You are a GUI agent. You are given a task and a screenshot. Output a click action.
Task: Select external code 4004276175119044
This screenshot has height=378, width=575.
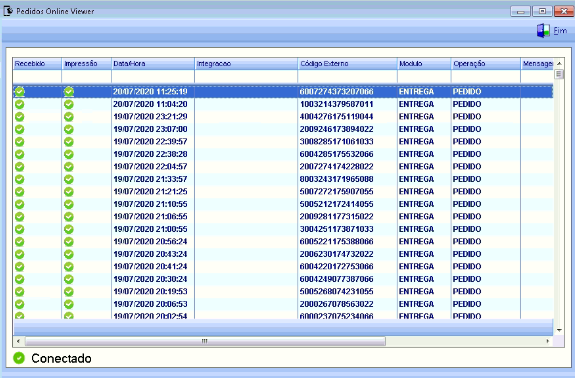336,117
